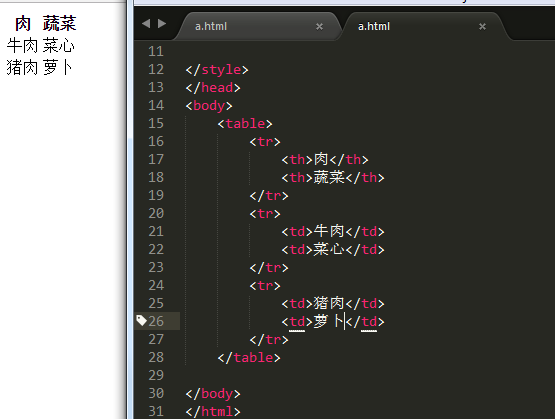The width and height of the screenshot is (555, 419).
Task: Click the 菜心 cell in the browser preview
Action: [59, 46]
